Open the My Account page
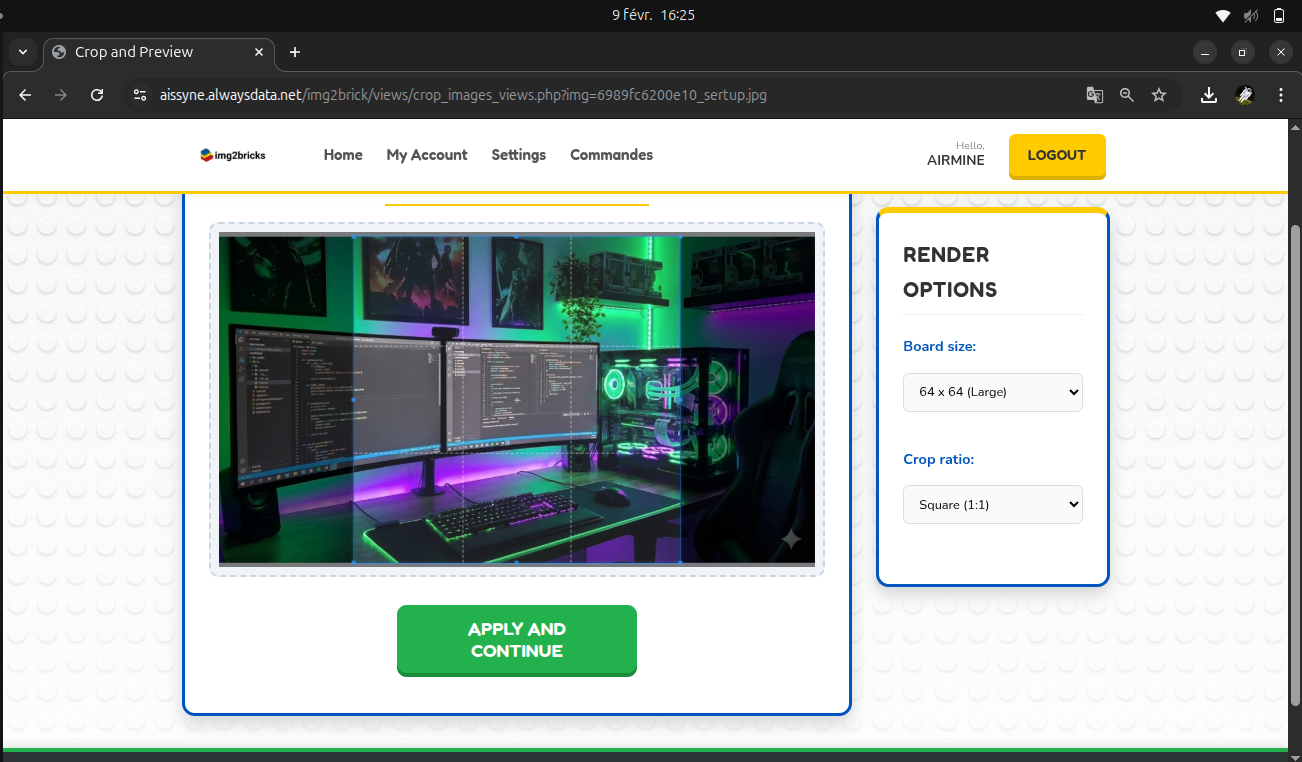1302x762 pixels. [427, 155]
